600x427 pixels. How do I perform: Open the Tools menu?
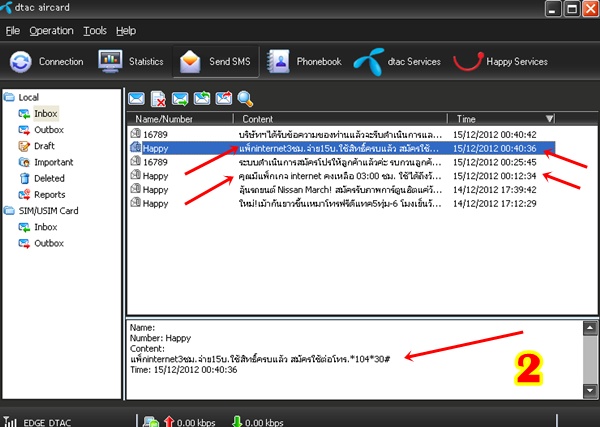point(95,31)
